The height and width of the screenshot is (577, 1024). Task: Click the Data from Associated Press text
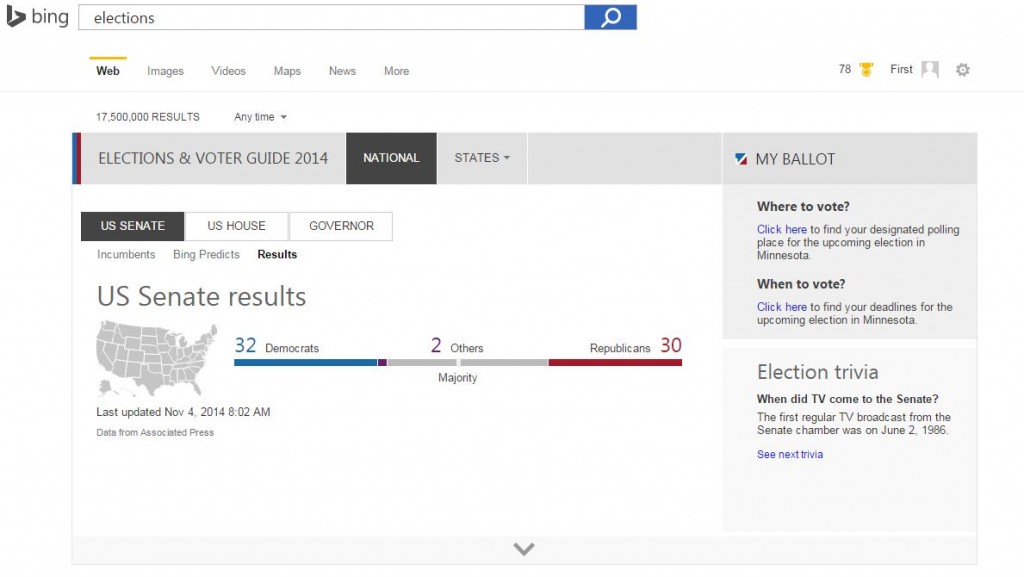click(155, 432)
